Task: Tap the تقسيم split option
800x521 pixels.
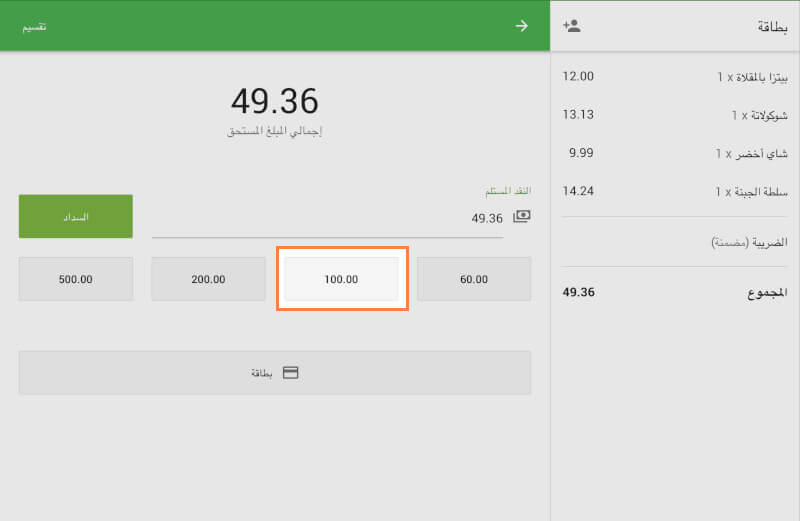Action: [34, 27]
